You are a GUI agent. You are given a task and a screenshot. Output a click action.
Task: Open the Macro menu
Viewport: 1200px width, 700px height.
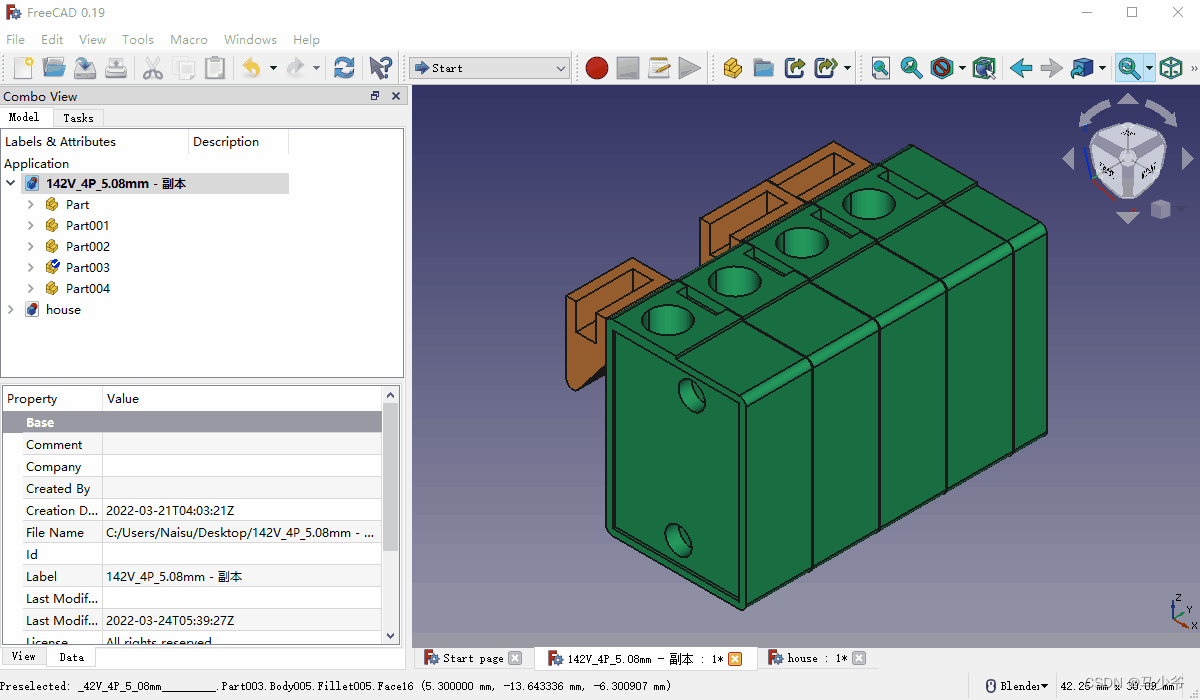[x=188, y=39]
